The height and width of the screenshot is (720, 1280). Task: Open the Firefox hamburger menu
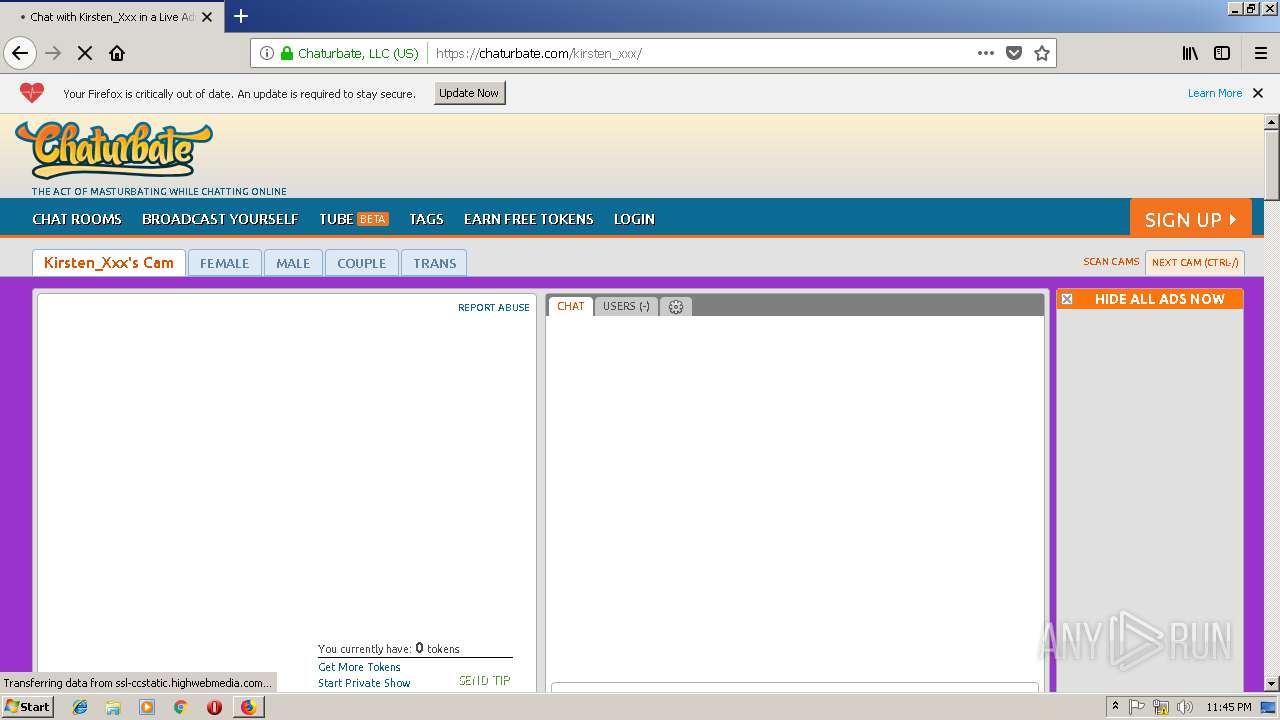1261,53
